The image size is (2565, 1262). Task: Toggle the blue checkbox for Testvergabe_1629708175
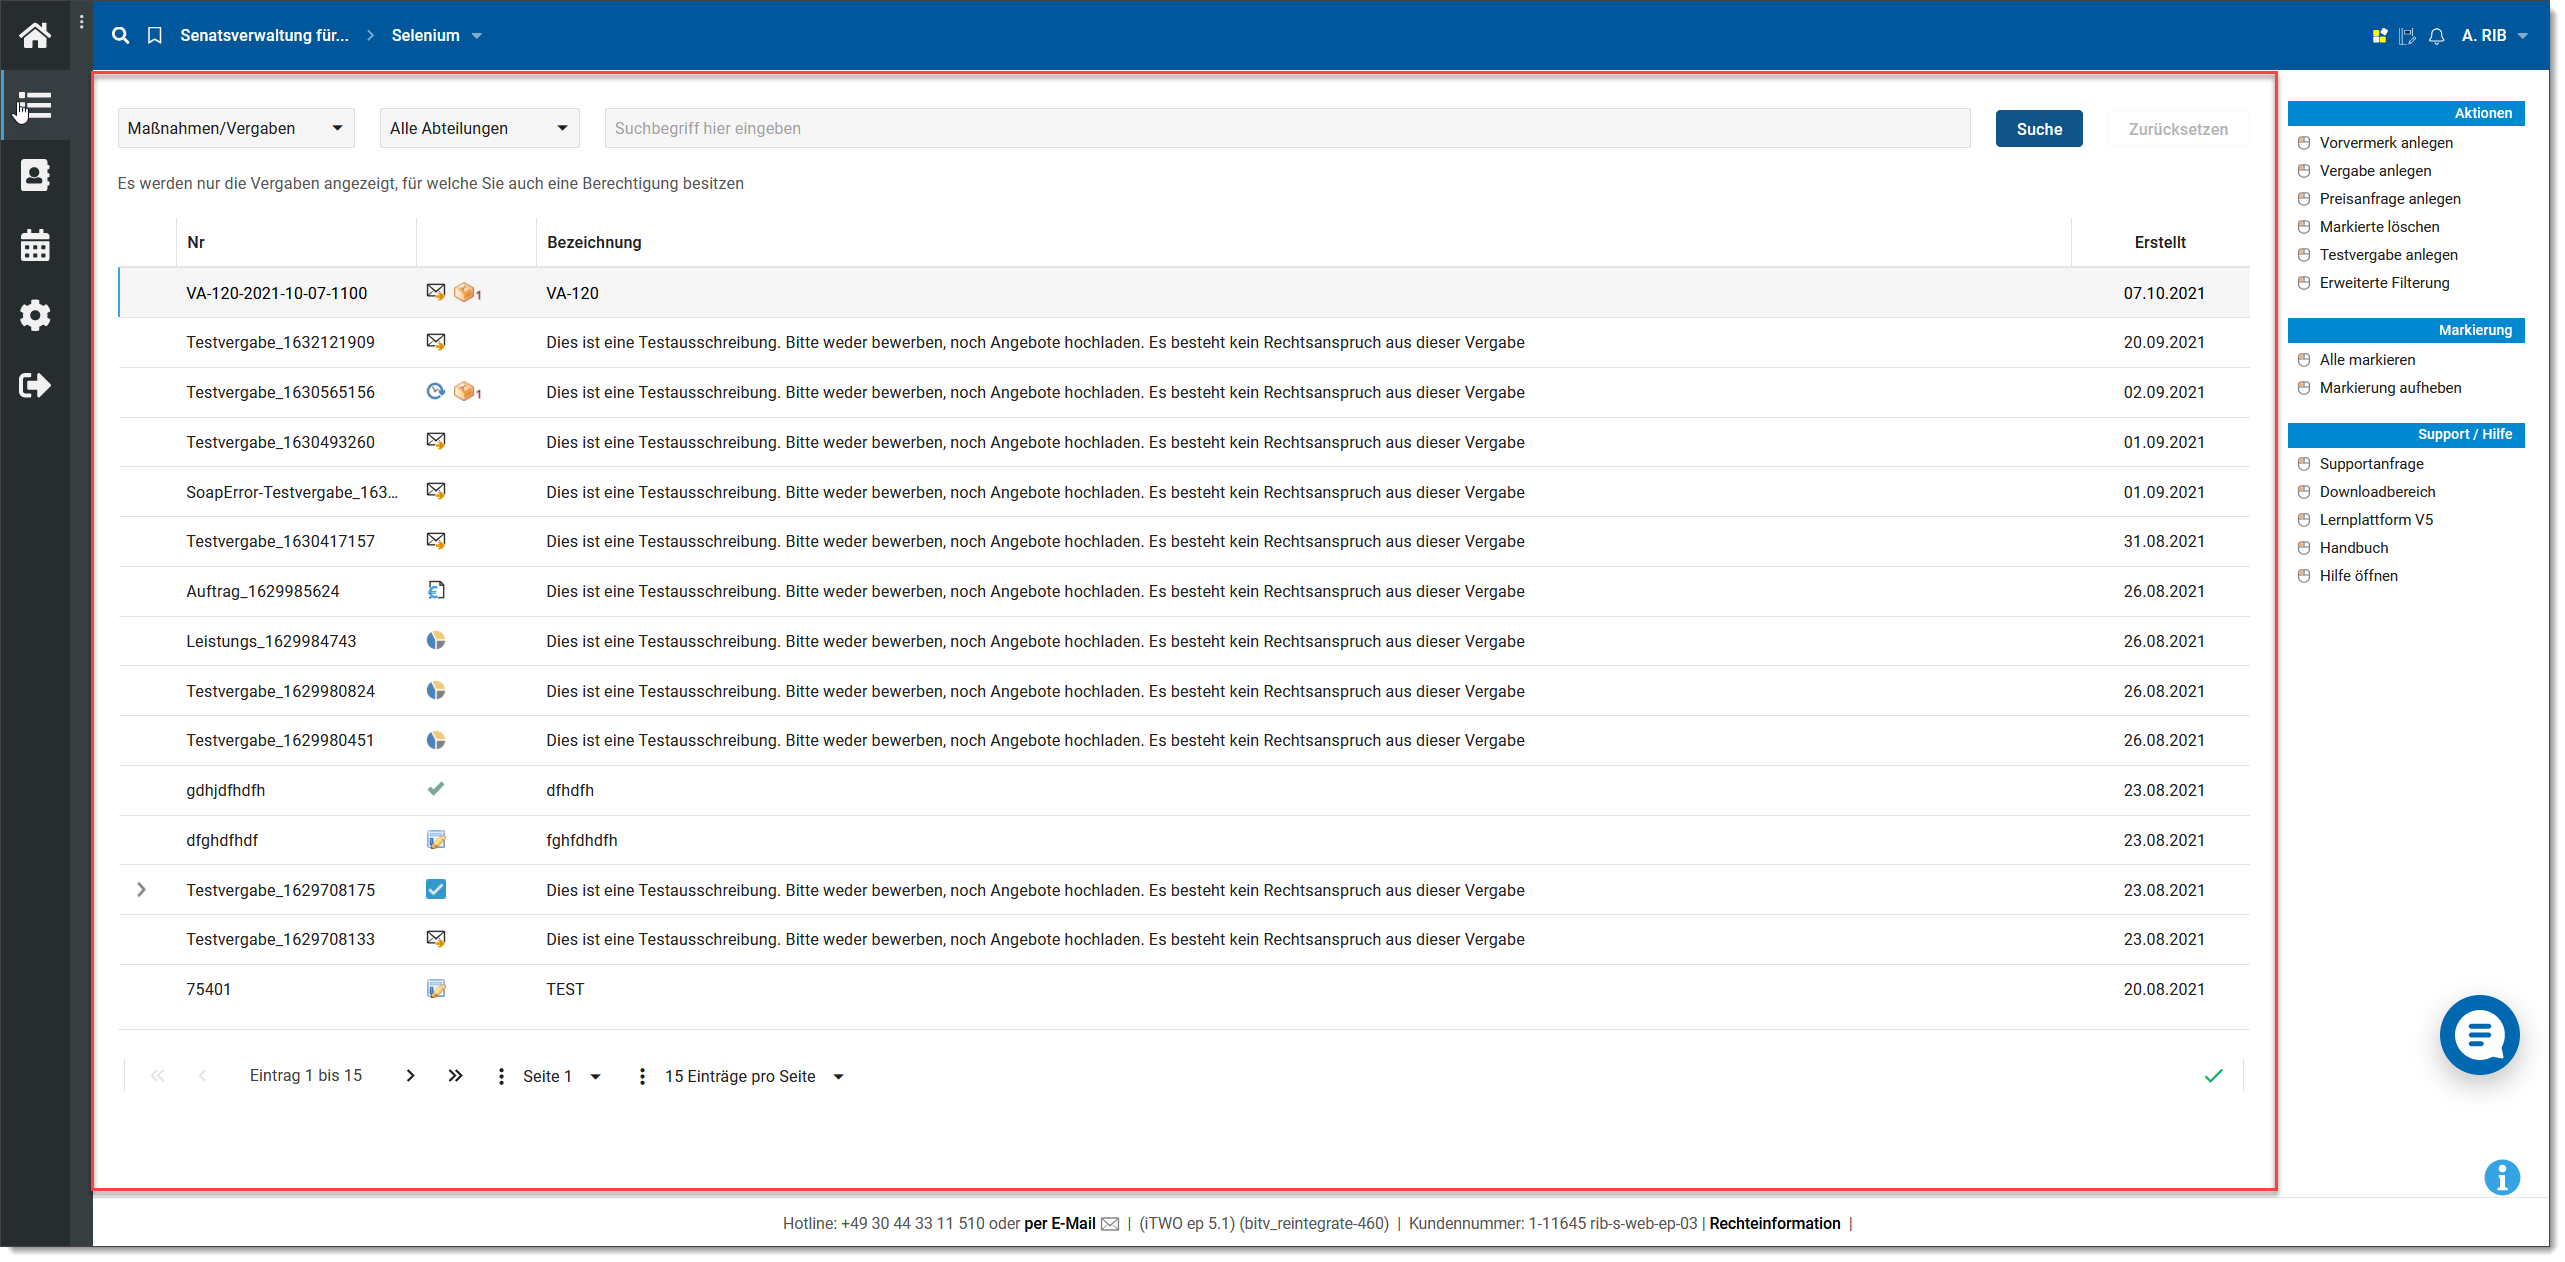point(435,889)
